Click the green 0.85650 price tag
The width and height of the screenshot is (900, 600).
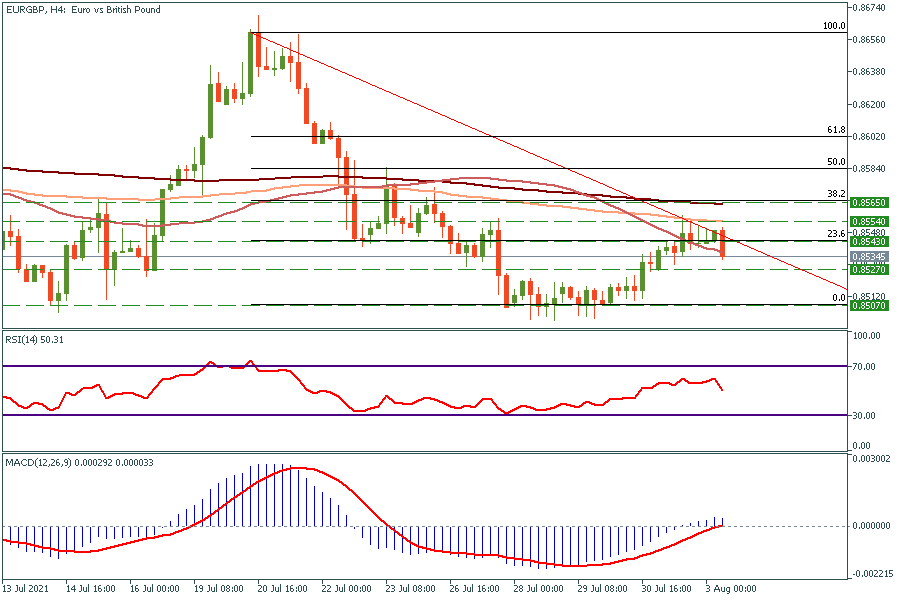coord(869,202)
